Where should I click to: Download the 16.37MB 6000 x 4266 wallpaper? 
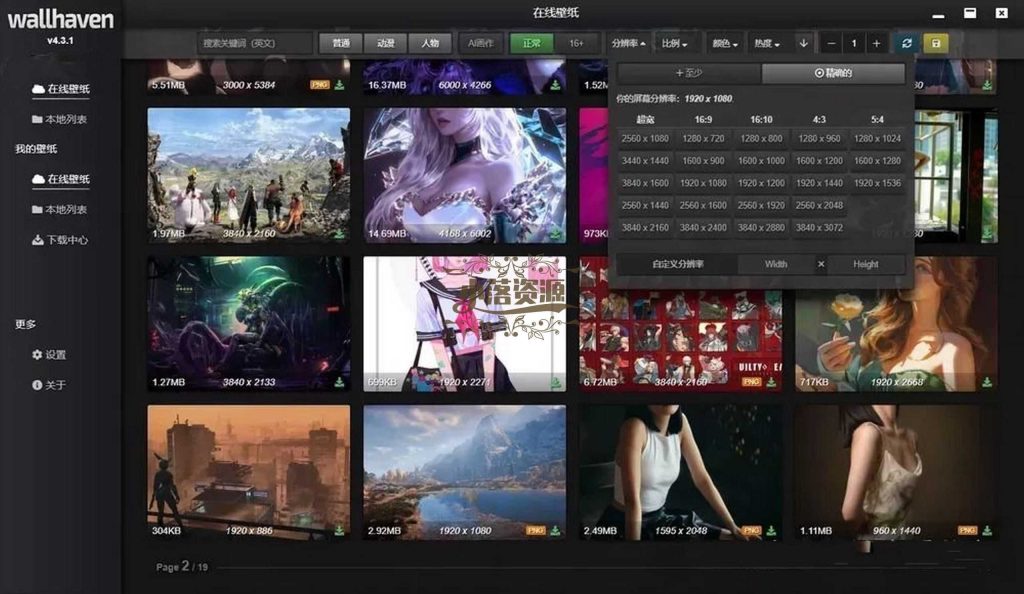(555, 85)
